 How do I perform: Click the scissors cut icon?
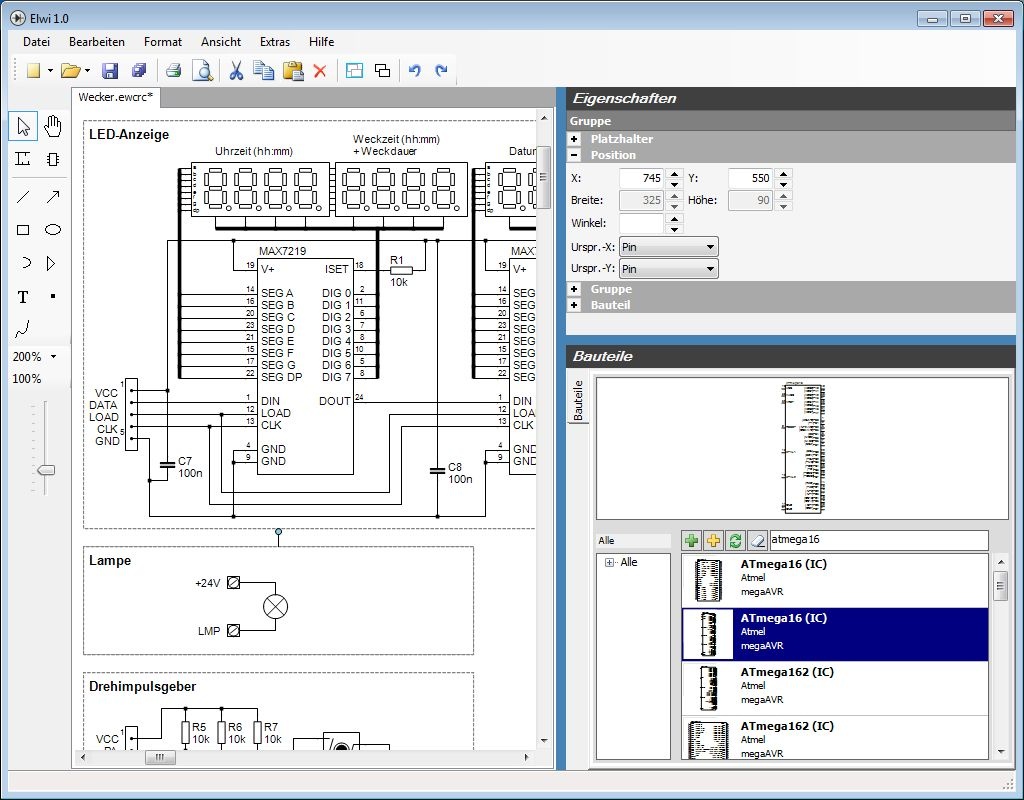click(236, 71)
